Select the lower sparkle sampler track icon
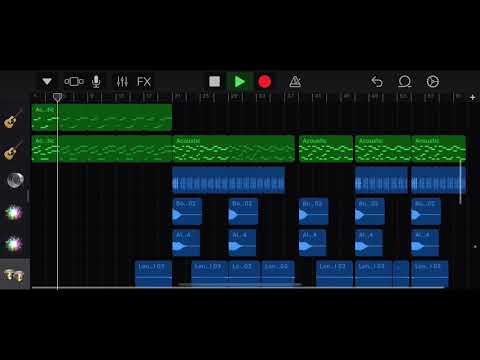This screenshot has height=360, width=480. [x=13, y=244]
